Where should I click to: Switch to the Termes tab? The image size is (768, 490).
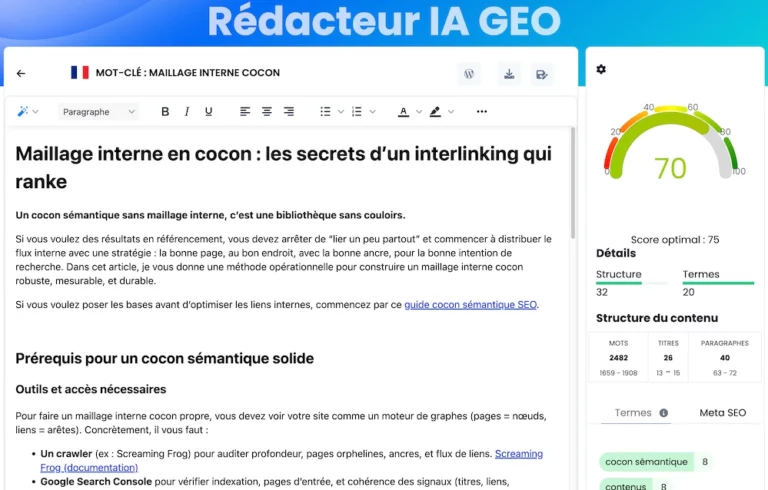(633, 413)
